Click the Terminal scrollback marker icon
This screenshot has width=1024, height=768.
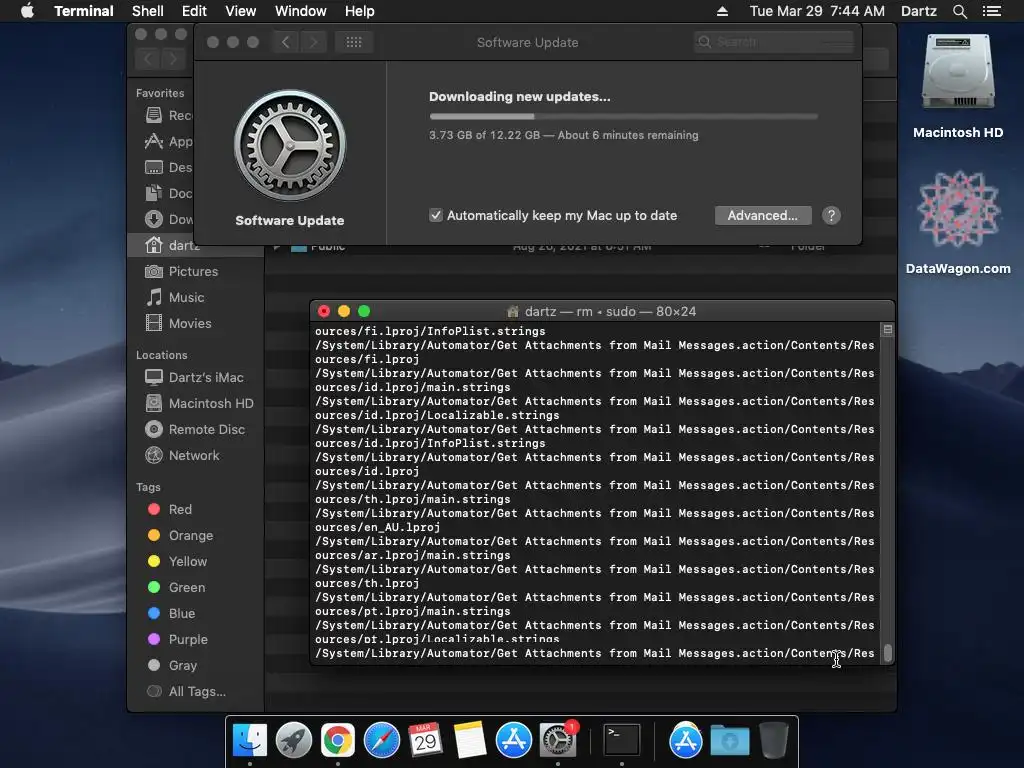coord(888,330)
